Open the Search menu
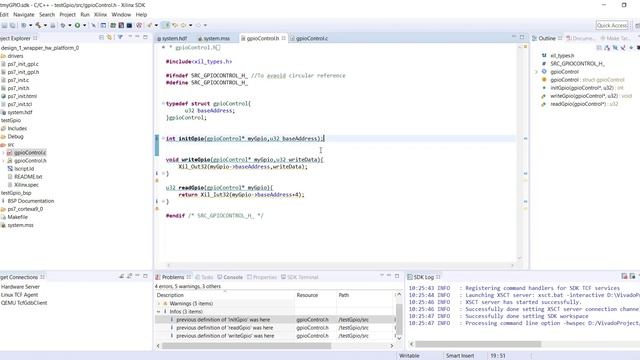The image size is (640, 360). (x=47, y=14)
